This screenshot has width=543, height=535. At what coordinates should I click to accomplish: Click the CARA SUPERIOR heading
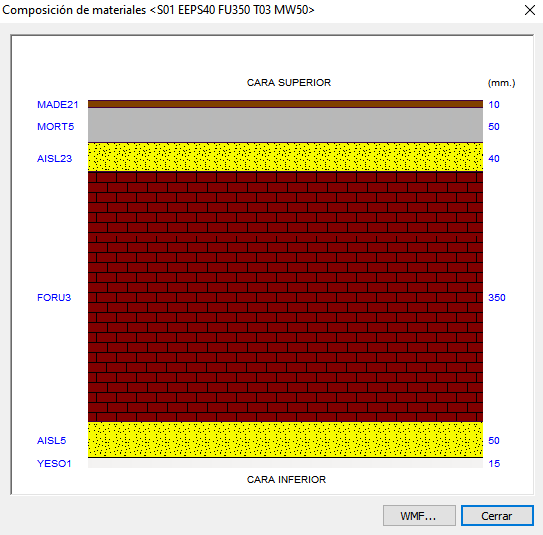289,82
